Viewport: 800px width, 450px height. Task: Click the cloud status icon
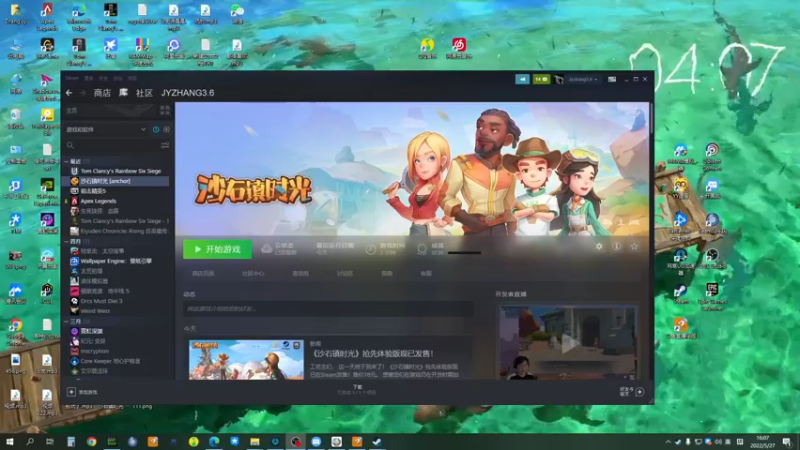pyautogui.click(x=266, y=249)
